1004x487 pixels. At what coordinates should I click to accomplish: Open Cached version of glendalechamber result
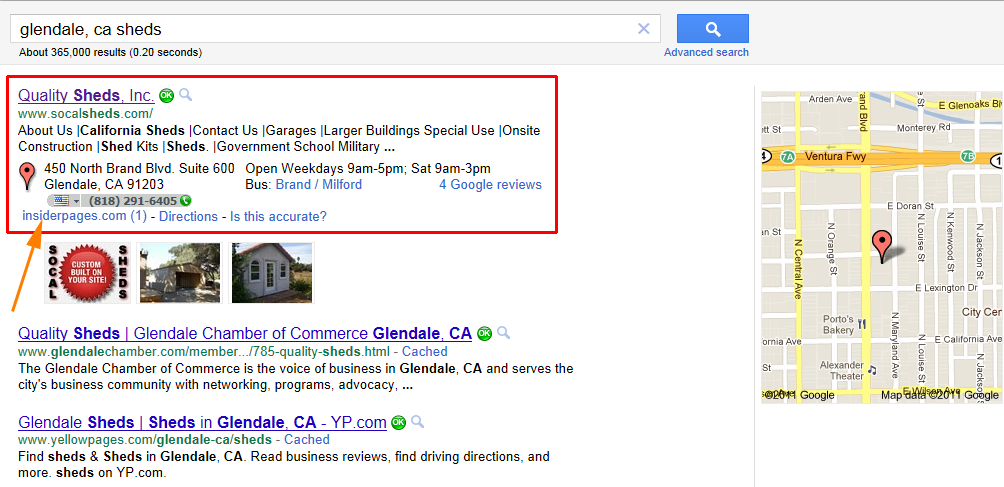tap(425, 352)
